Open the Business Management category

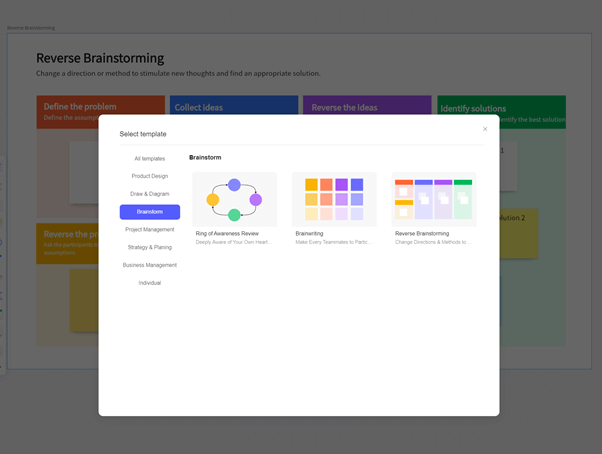coord(150,265)
